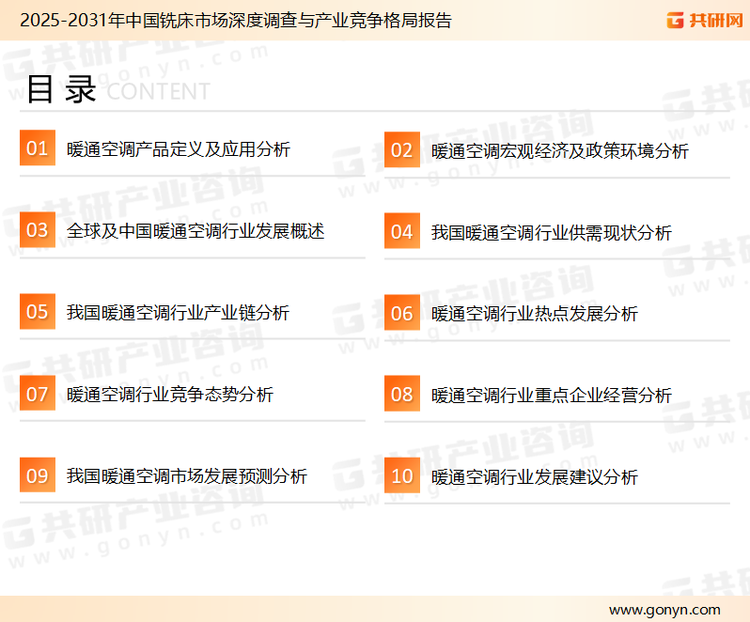Go to 我国暖通空调行业供需现状分析
The height and width of the screenshot is (622, 750).
point(551,233)
